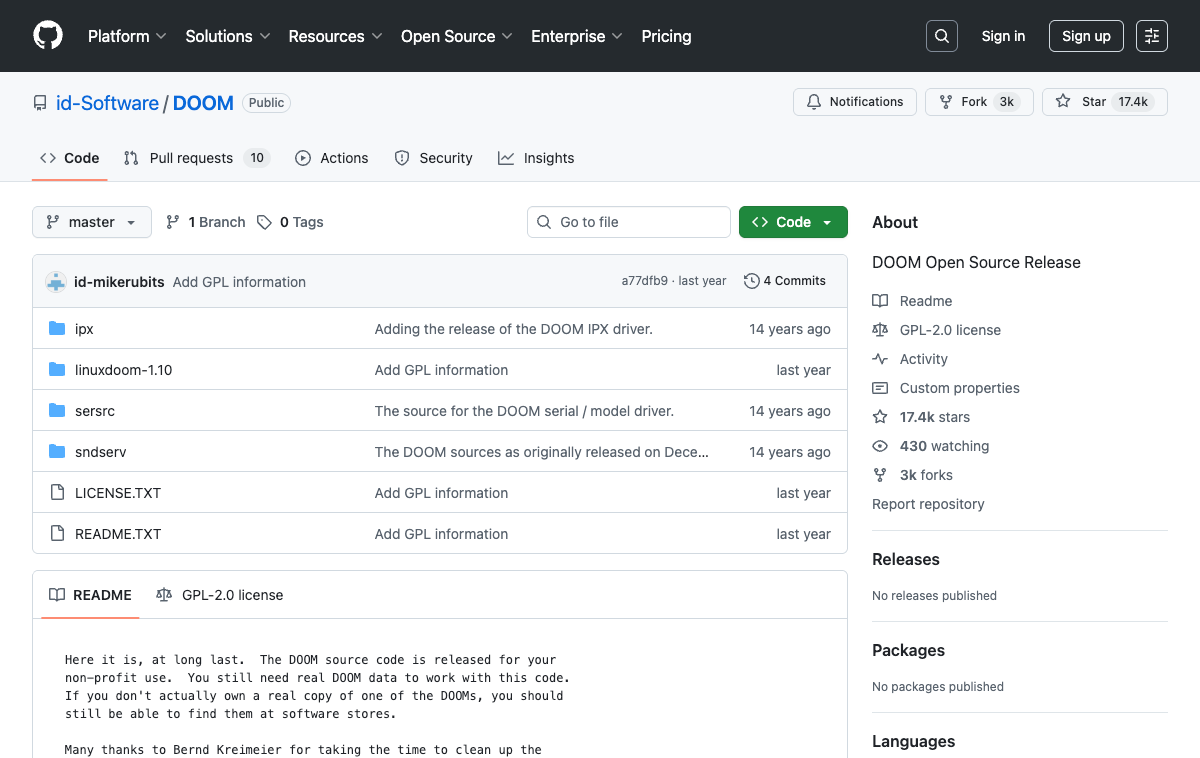The image size is (1200, 758).
Task: Click the bell icon in Notifications button
Action: [814, 102]
